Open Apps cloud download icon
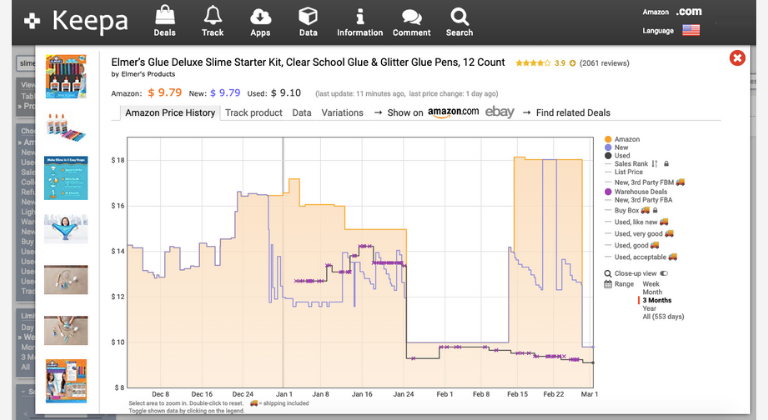768x420 pixels. (x=260, y=16)
